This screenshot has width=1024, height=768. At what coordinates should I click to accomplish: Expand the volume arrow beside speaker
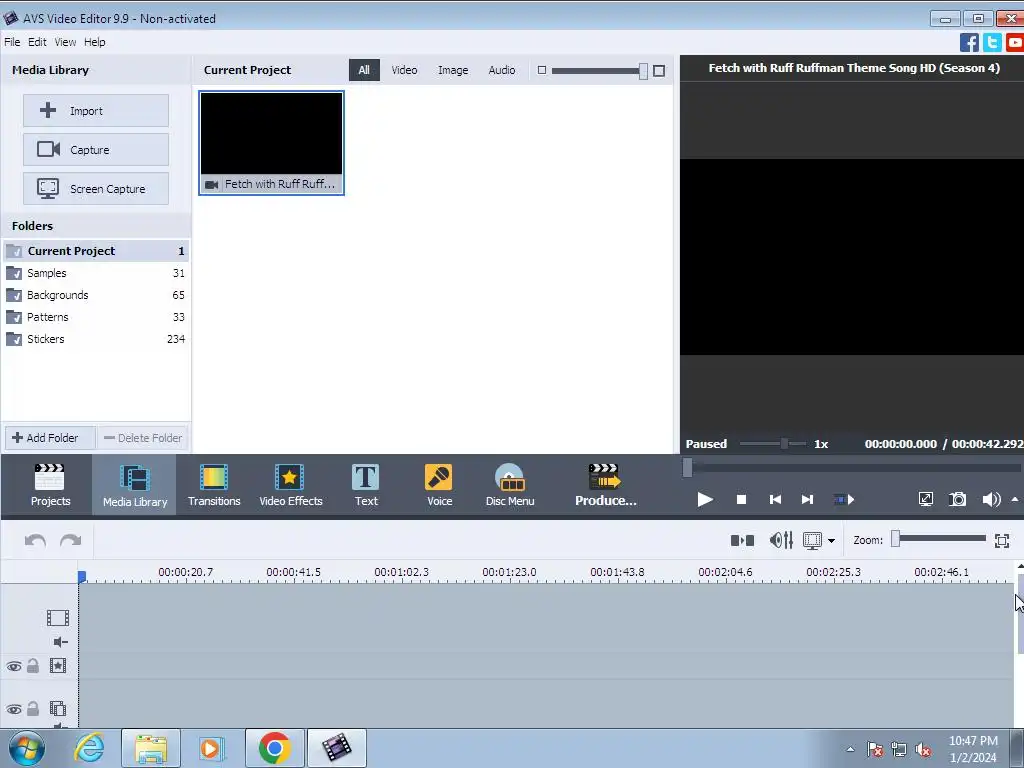(1015, 500)
